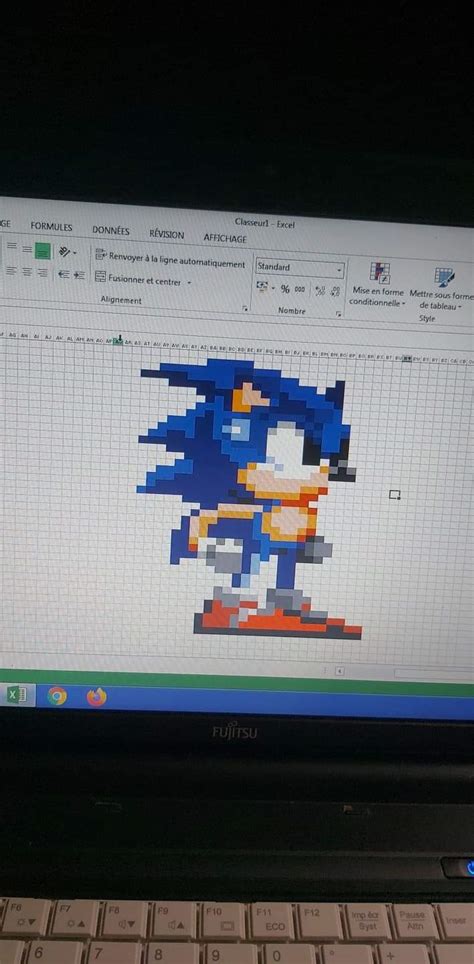474x964 pixels.
Task: Click the middle vertical align icon
Action: tap(27, 248)
